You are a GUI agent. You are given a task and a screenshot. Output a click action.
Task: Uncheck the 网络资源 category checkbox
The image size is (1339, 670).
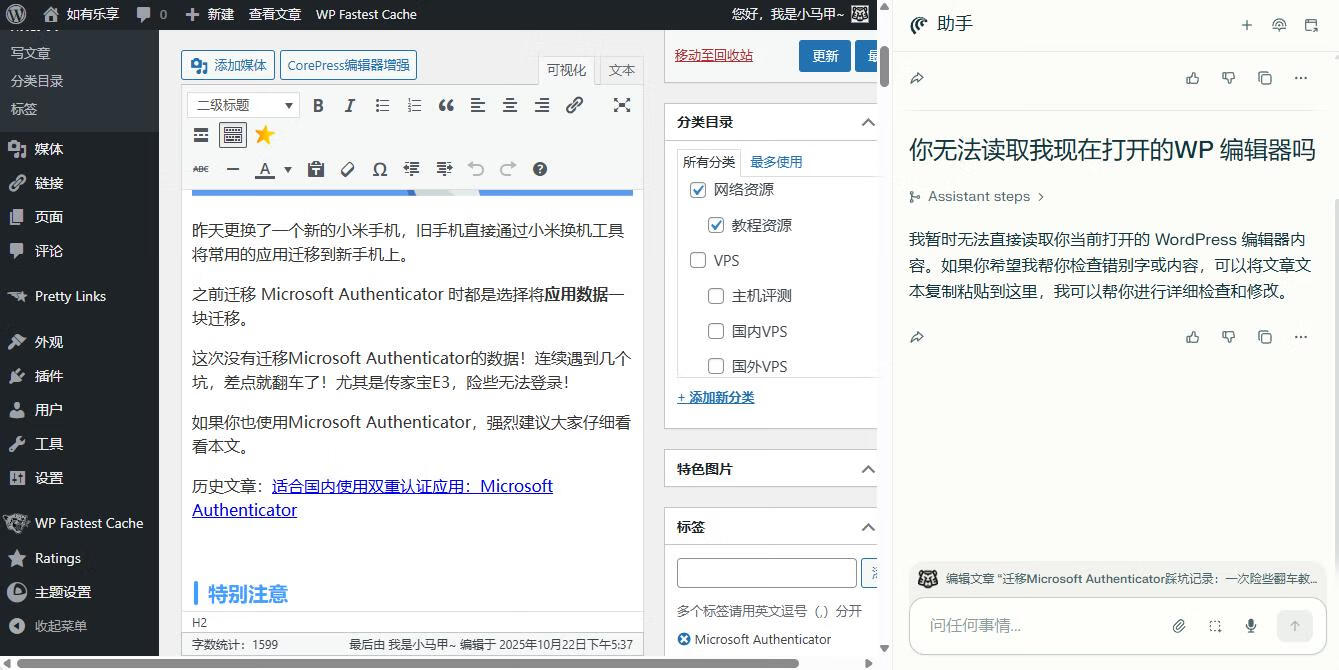click(698, 190)
